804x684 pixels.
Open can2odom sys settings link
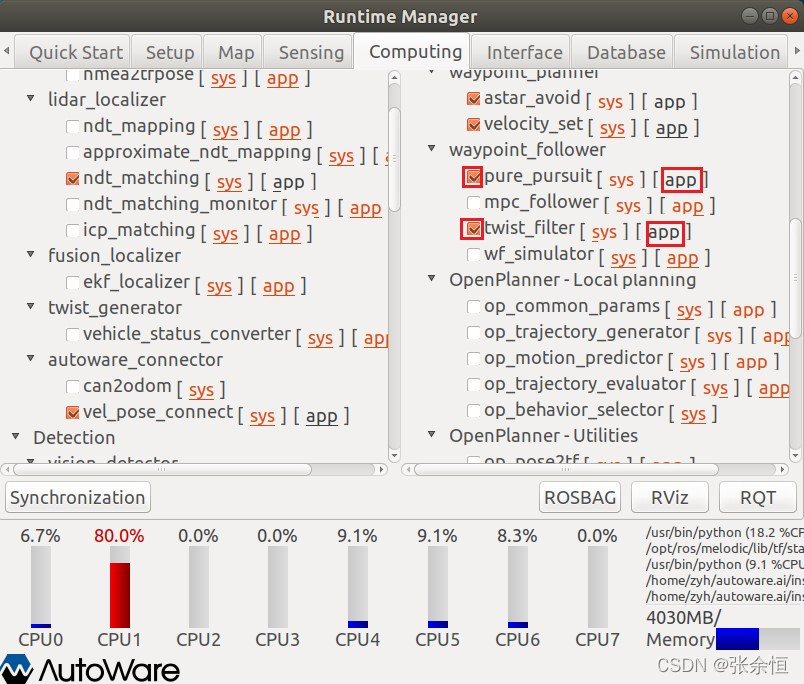point(202,391)
